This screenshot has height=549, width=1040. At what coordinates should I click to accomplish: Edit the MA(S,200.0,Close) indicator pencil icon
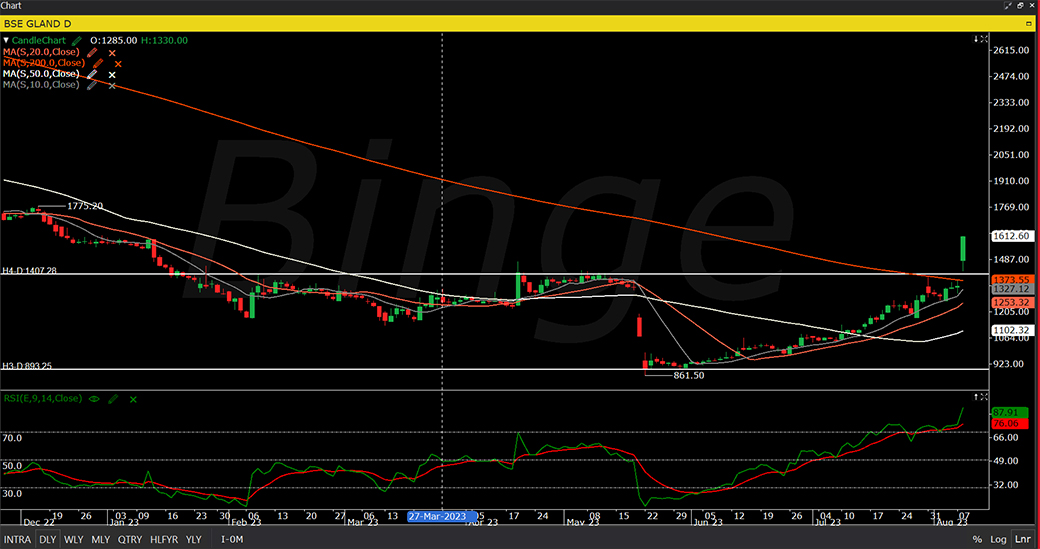point(98,64)
